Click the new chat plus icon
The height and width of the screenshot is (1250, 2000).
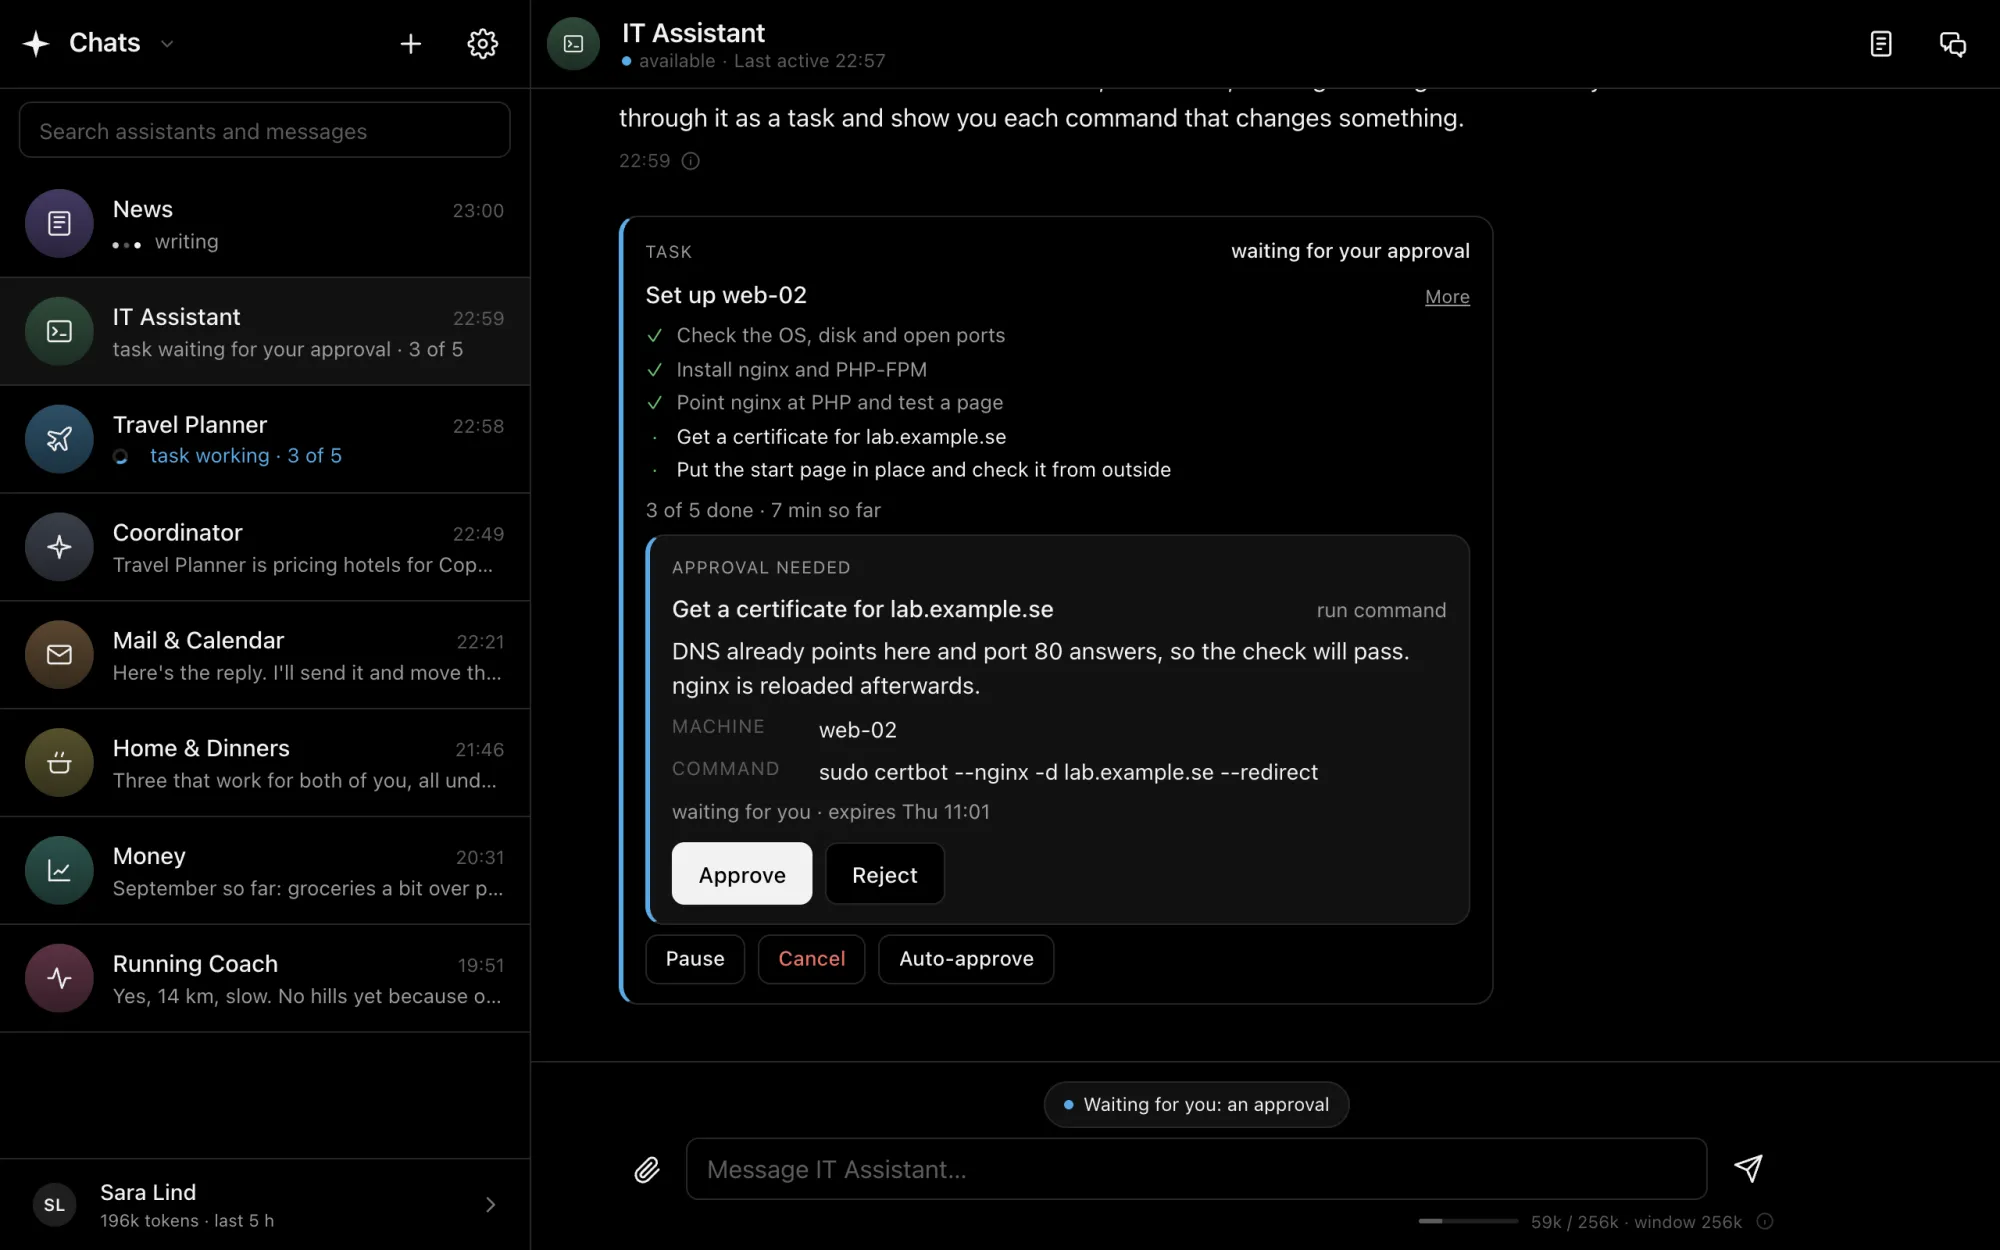point(410,43)
